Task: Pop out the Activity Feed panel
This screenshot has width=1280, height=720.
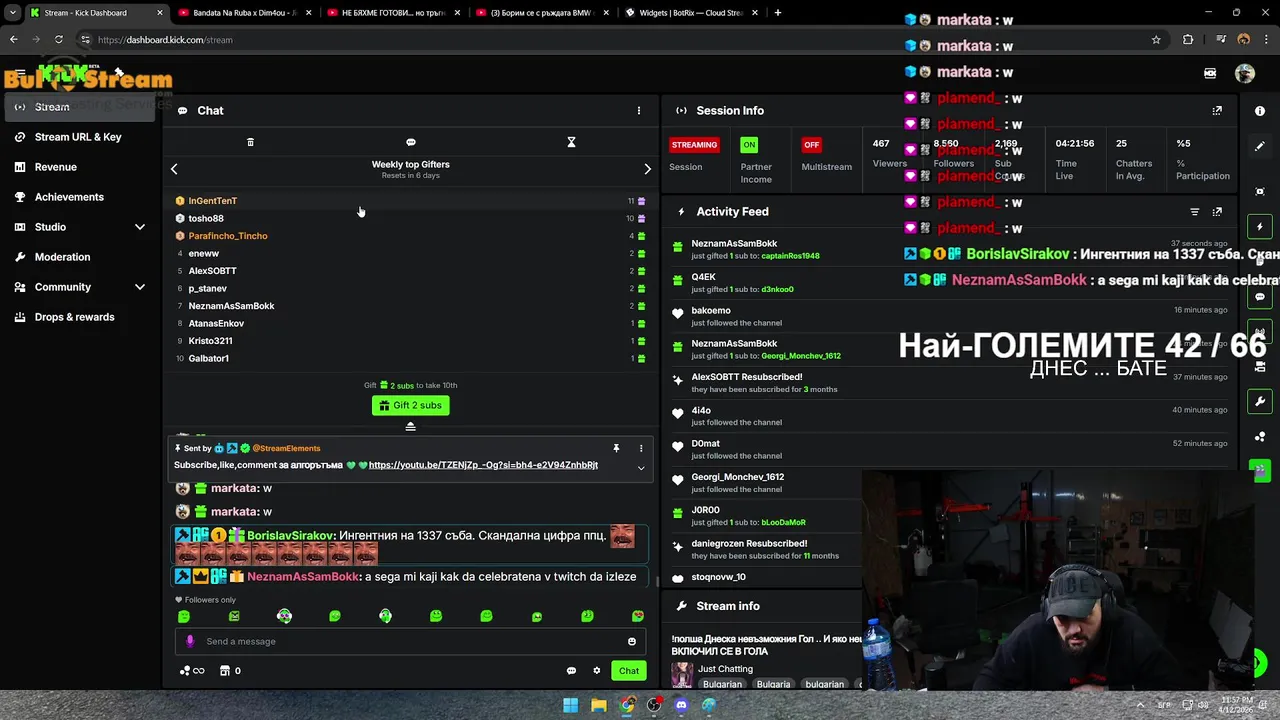Action: 1217,212
